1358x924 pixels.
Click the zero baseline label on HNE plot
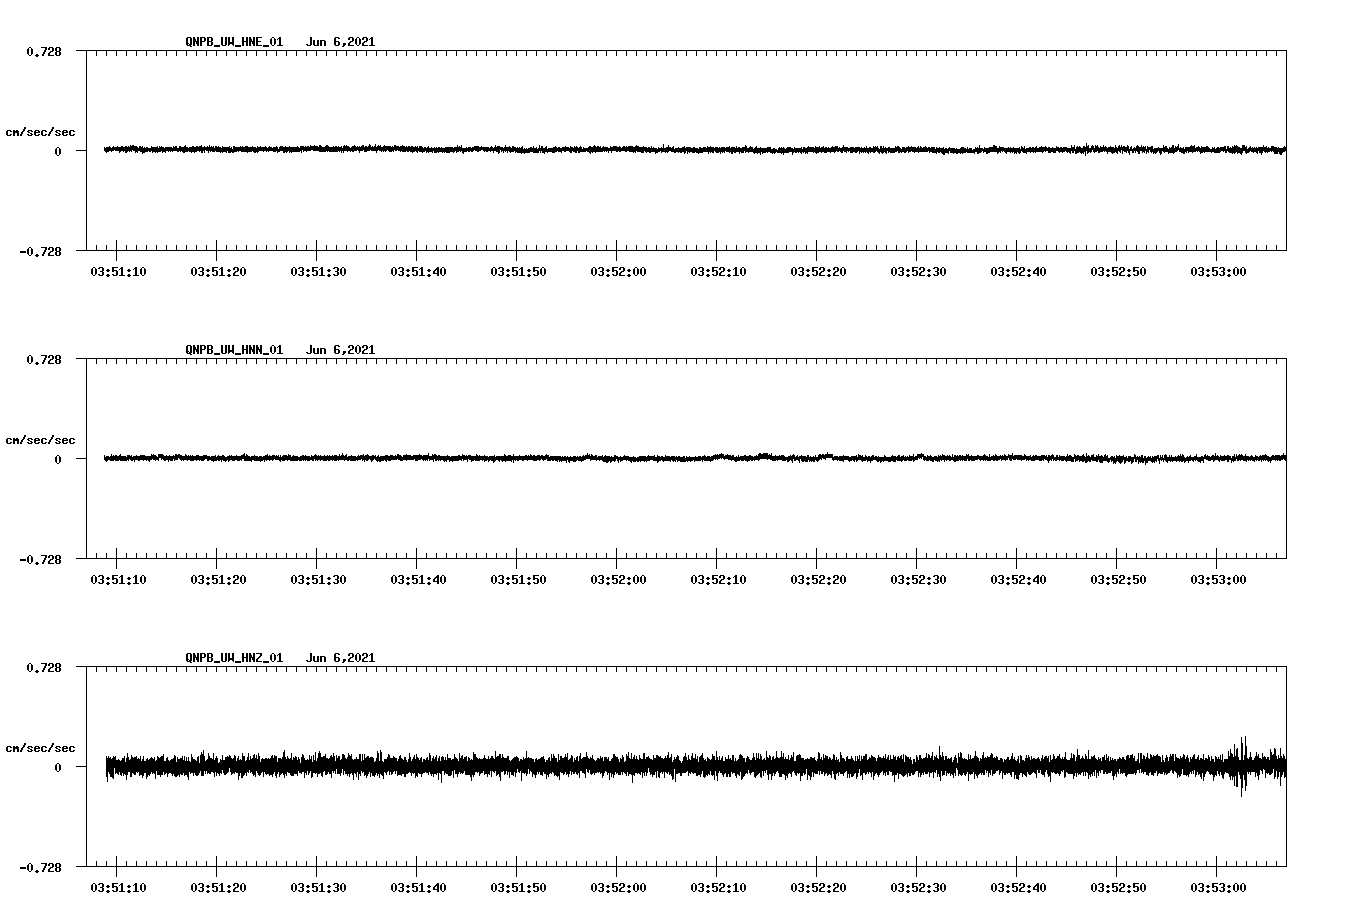pyautogui.click(x=58, y=152)
